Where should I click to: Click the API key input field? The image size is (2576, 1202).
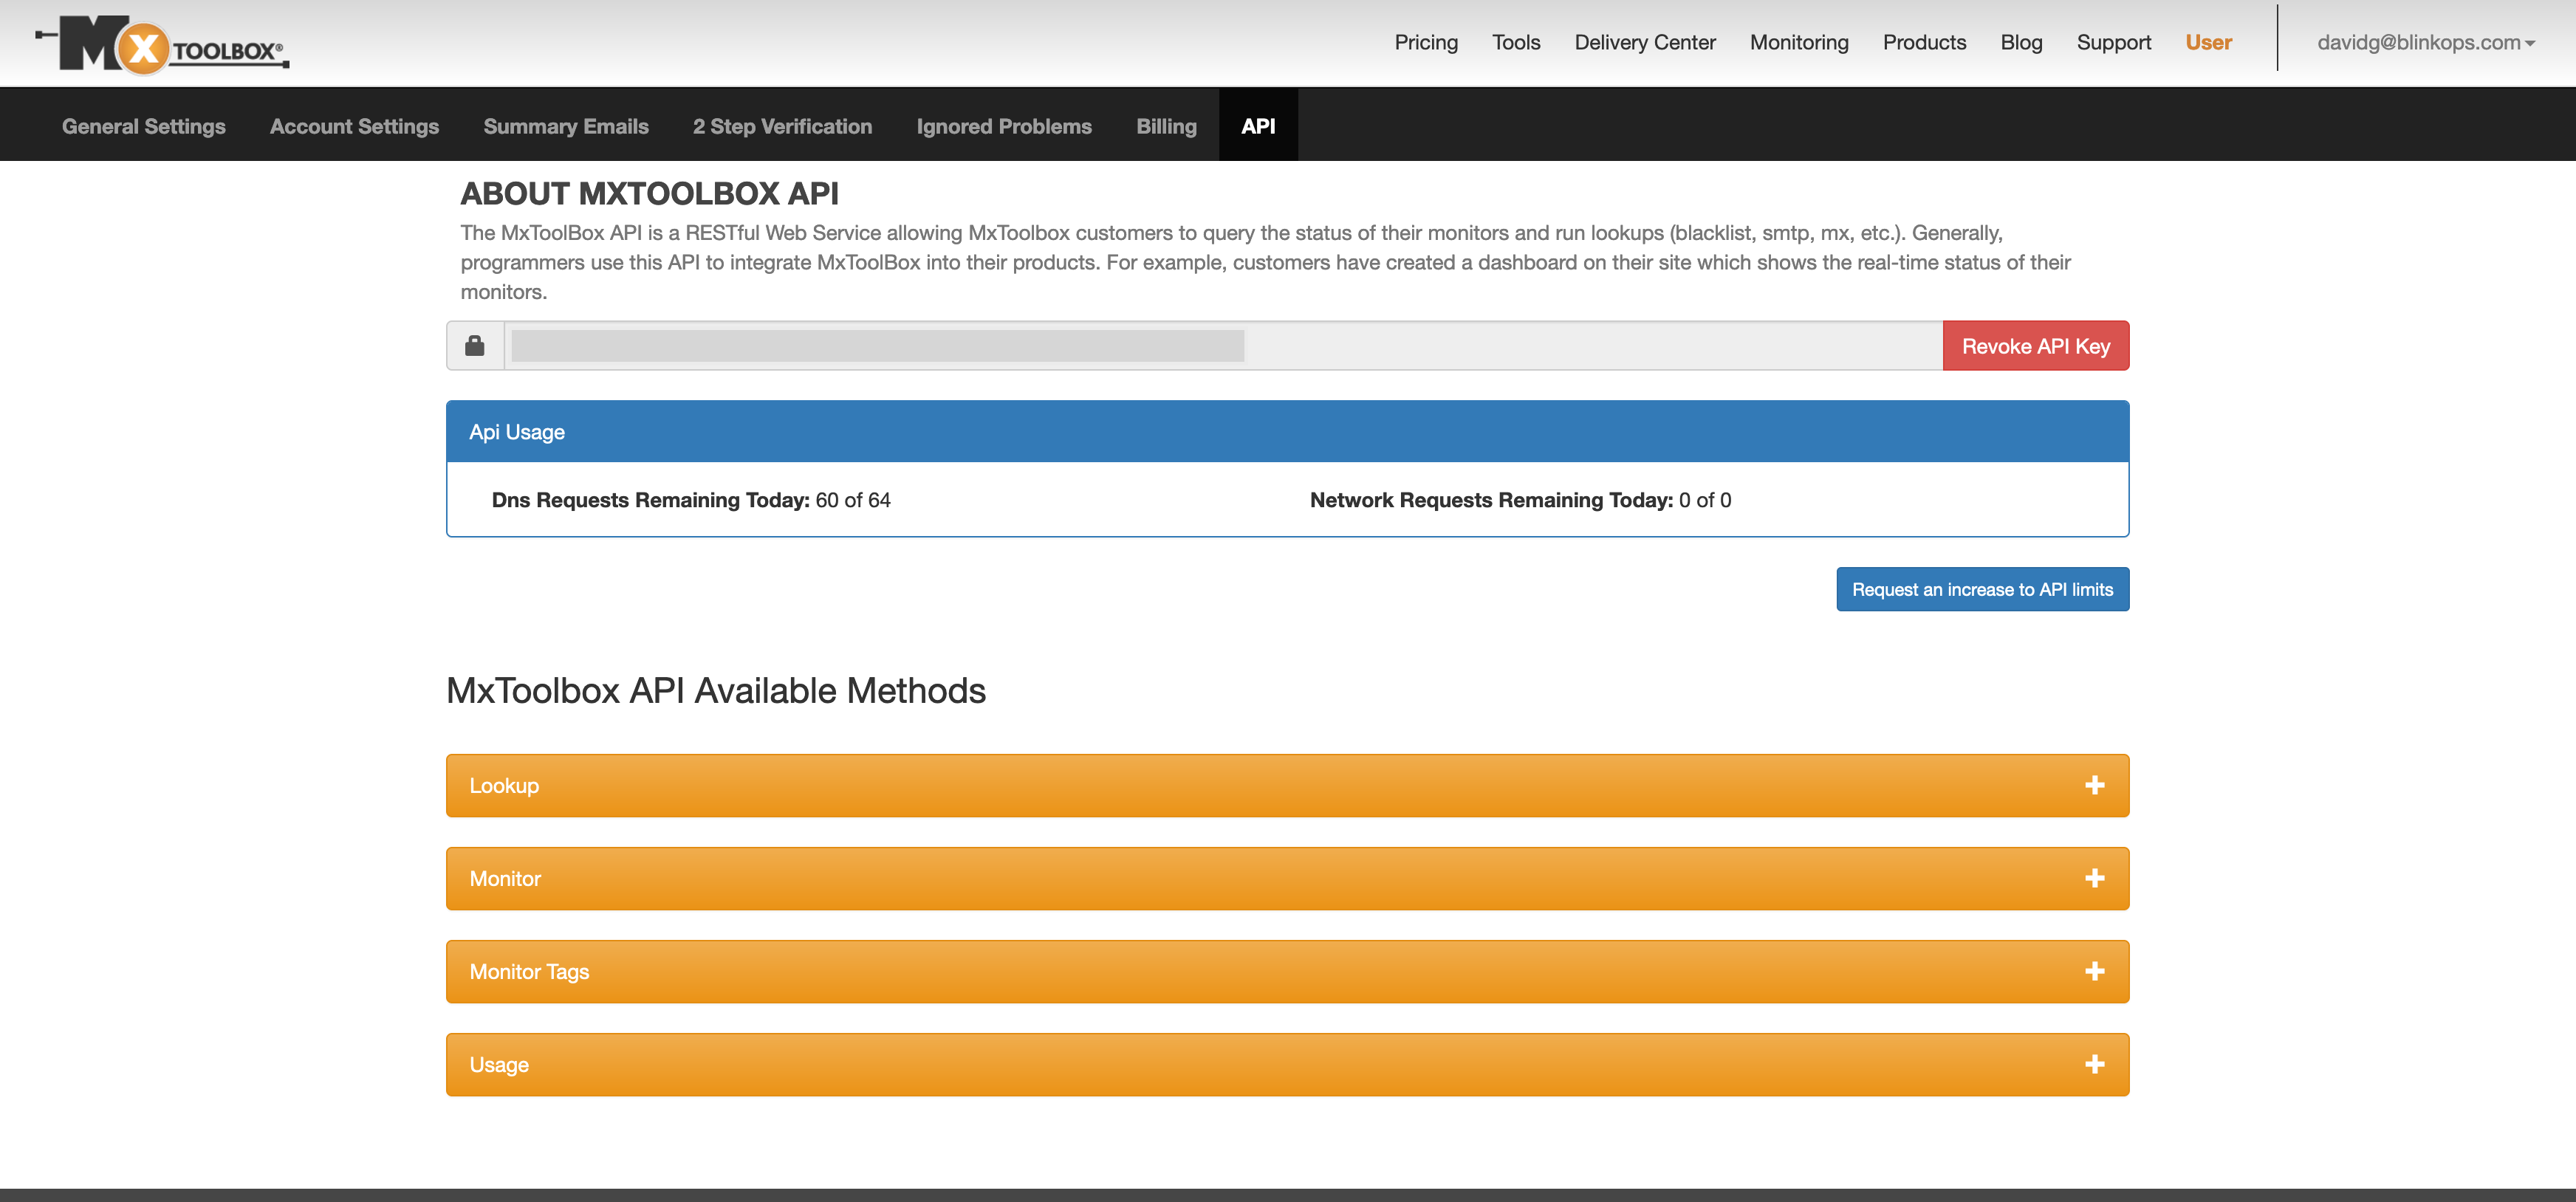1223,346
